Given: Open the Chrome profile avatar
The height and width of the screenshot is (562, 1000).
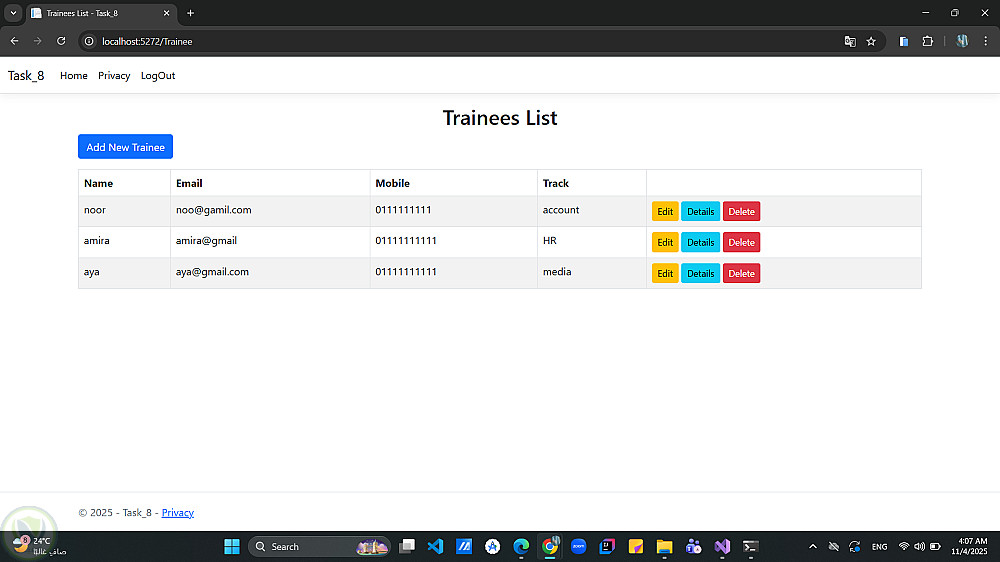Looking at the screenshot, I should [962, 41].
